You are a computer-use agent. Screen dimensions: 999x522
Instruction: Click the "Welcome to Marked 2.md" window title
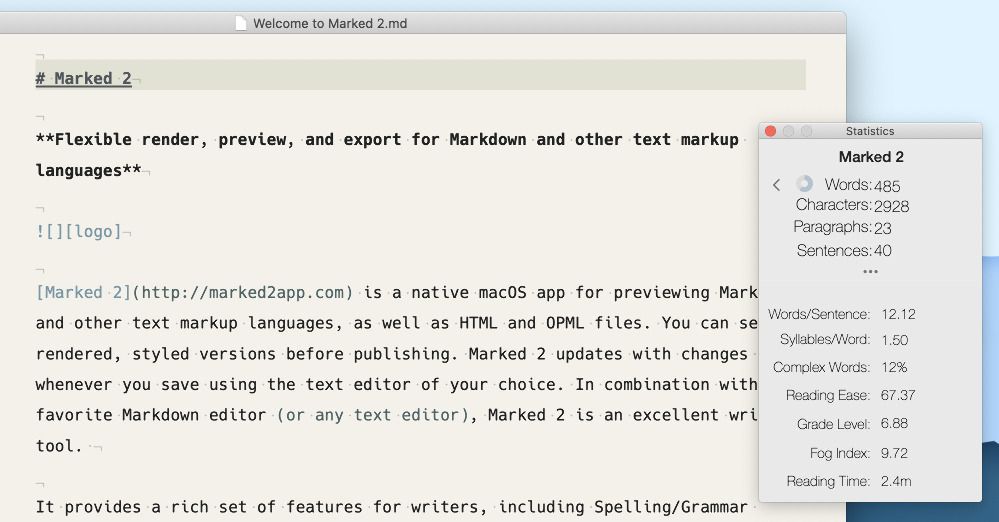(330, 24)
